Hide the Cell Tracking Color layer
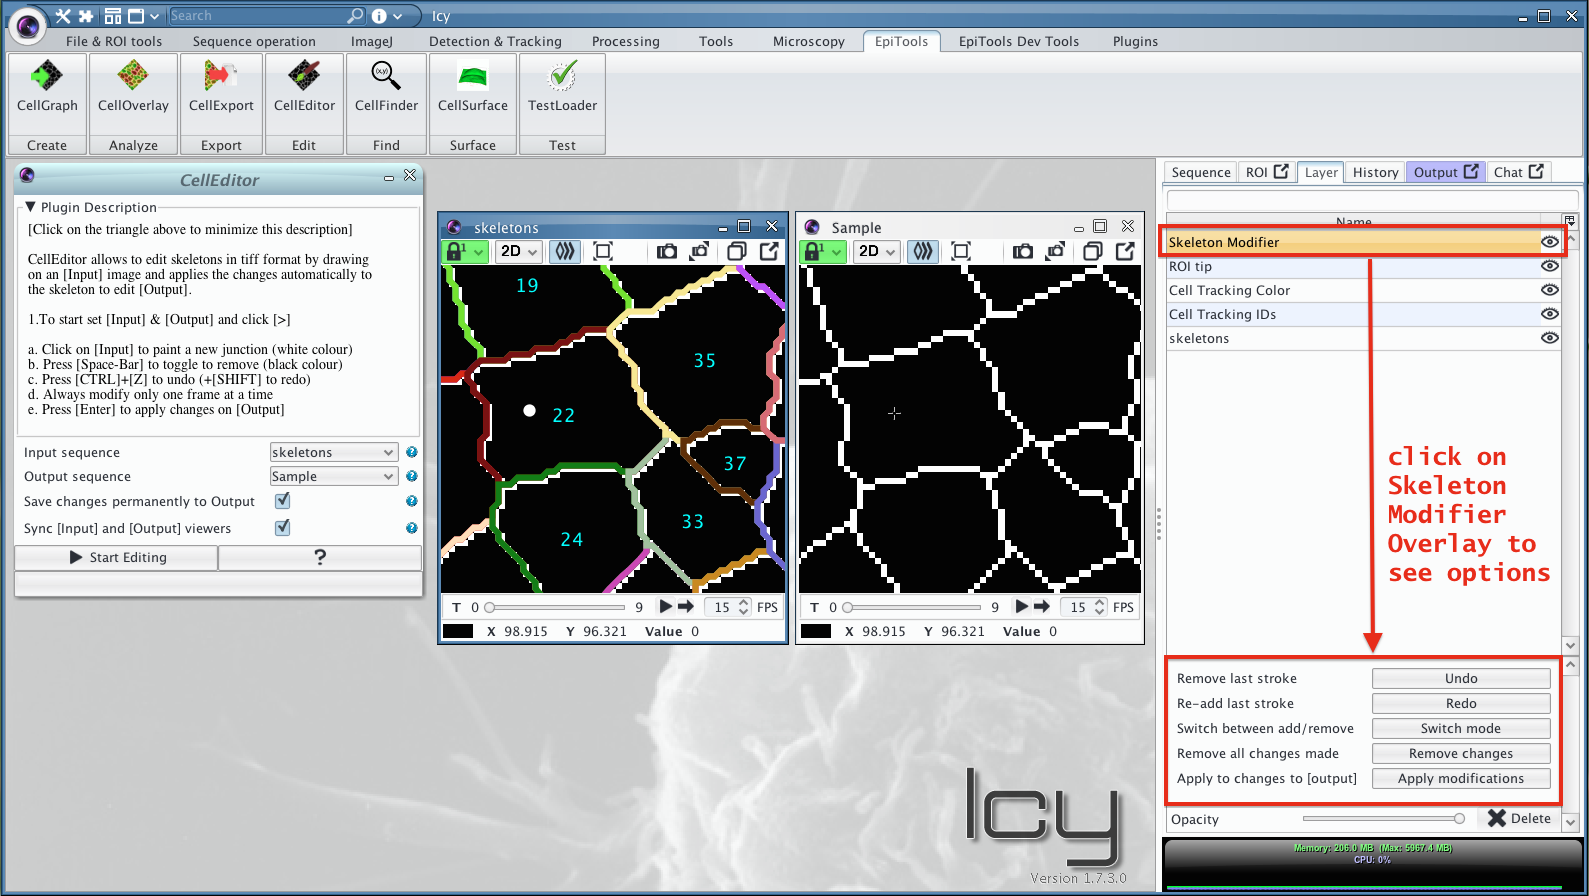 tap(1549, 290)
